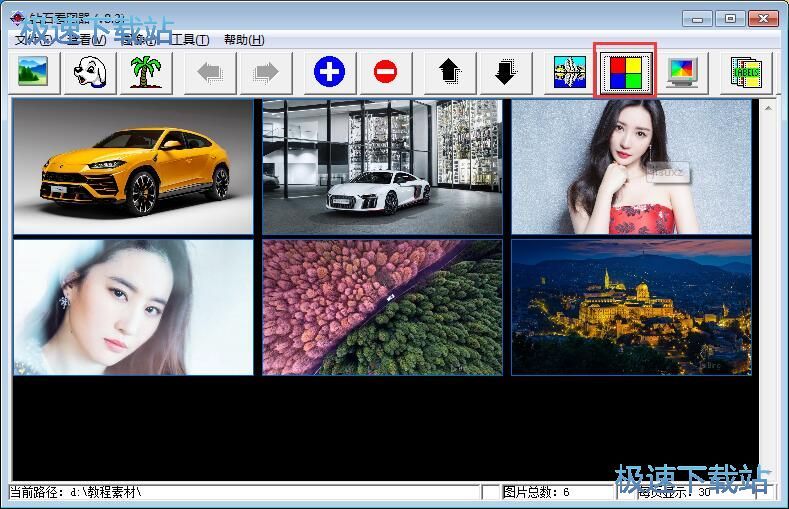The height and width of the screenshot is (509, 789).
Task: Click the black up arrow icon
Action: point(449,72)
